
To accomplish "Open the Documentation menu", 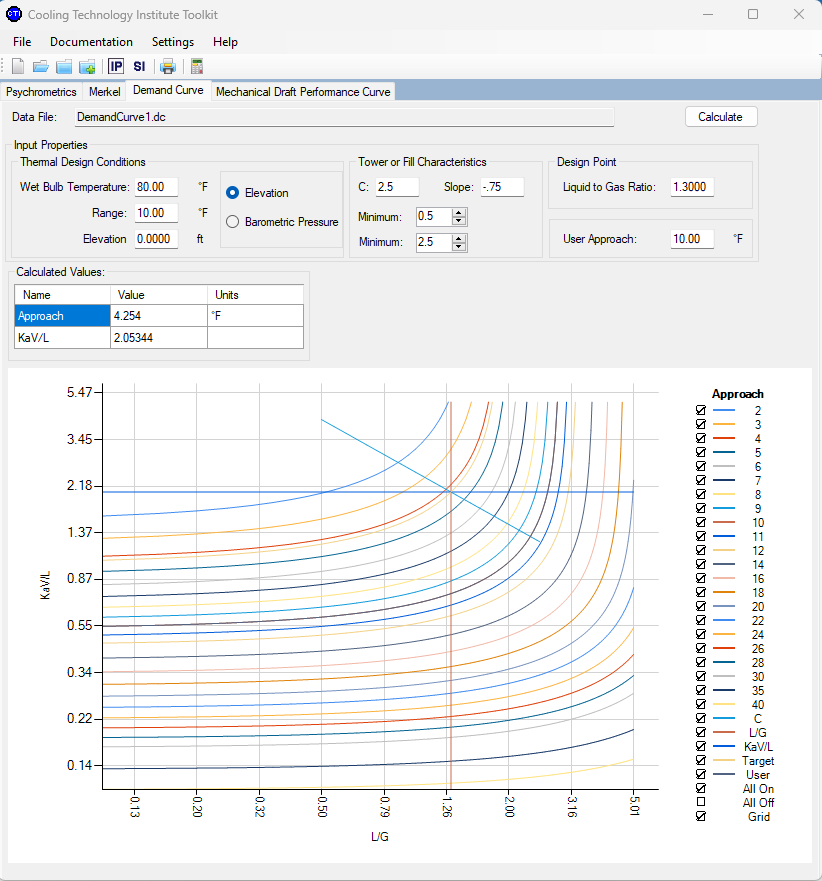I will [x=91, y=42].
